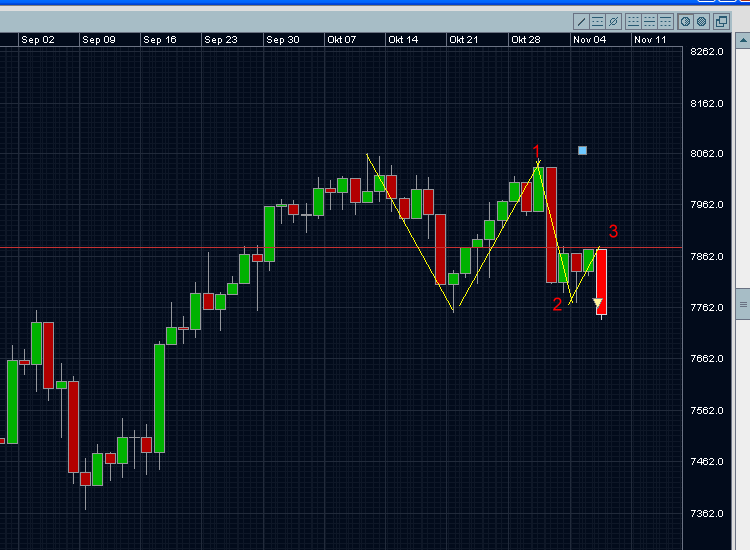
Task: Click the overlapping windows detach icon
Action: tap(721, 22)
